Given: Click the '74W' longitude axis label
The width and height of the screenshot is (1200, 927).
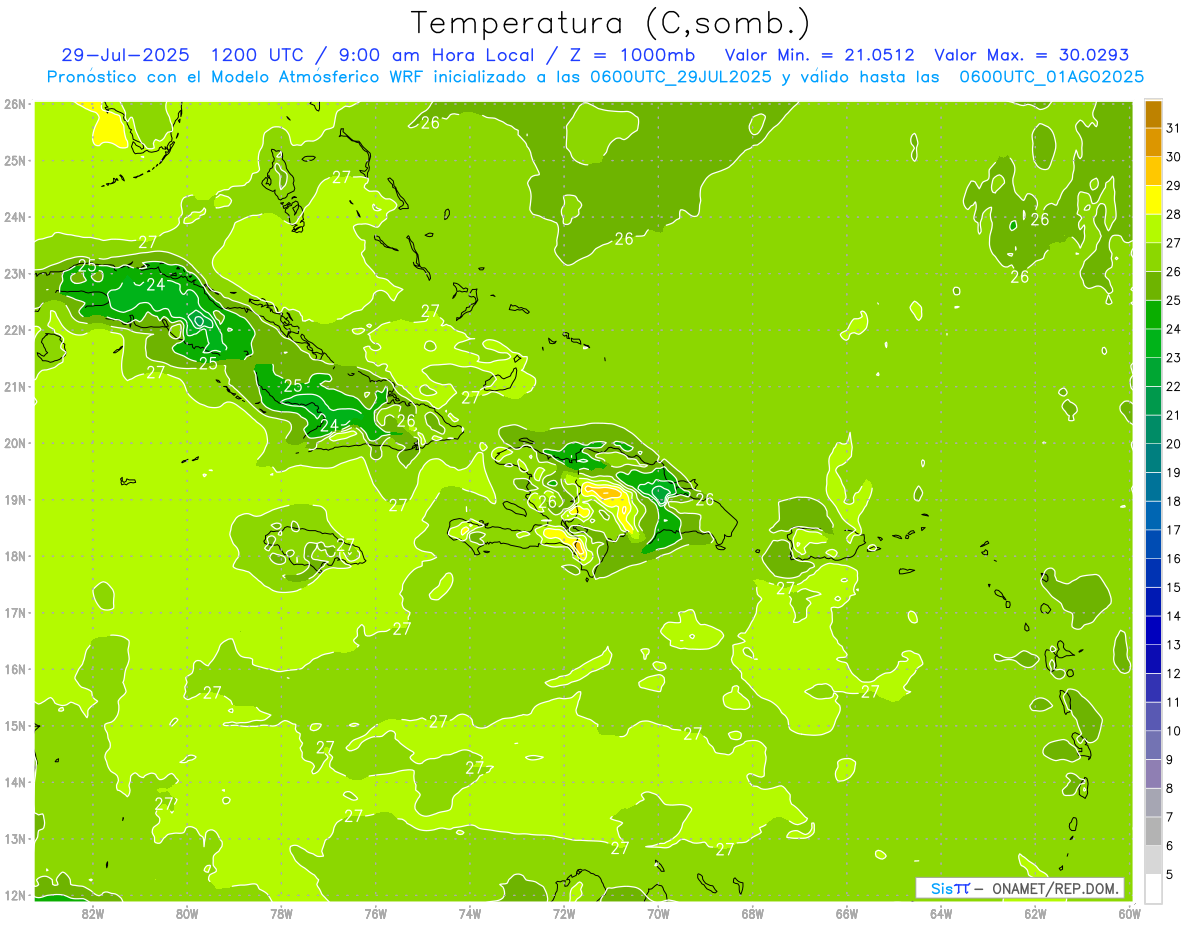Looking at the screenshot, I should point(470,913).
